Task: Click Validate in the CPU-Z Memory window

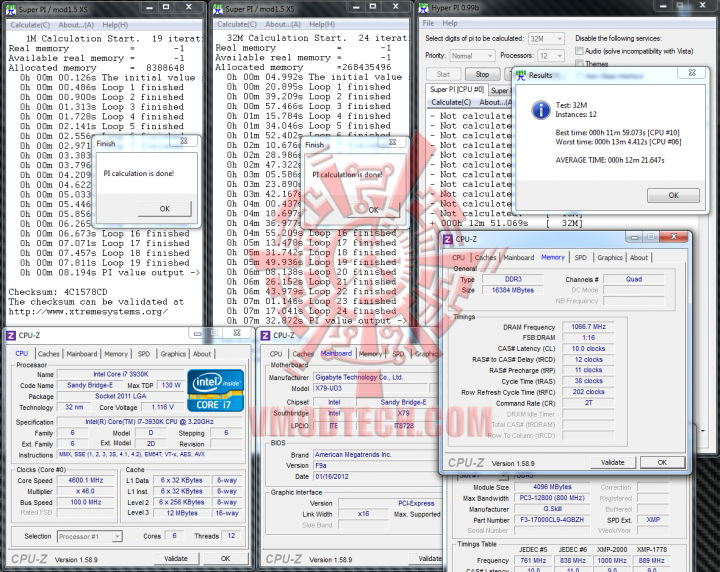Action: [x=613, y=462]
